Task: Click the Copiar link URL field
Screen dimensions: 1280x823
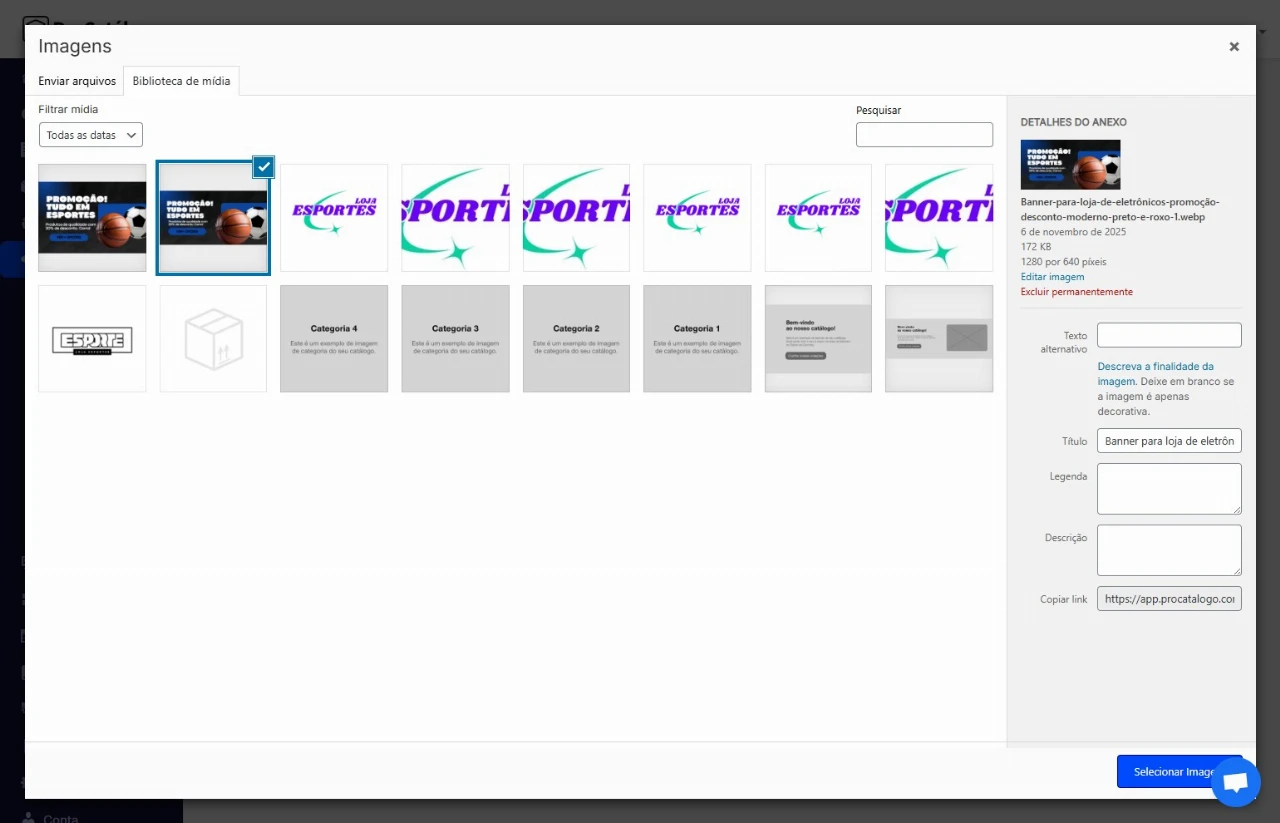Action: click(x=1169, y=599)
